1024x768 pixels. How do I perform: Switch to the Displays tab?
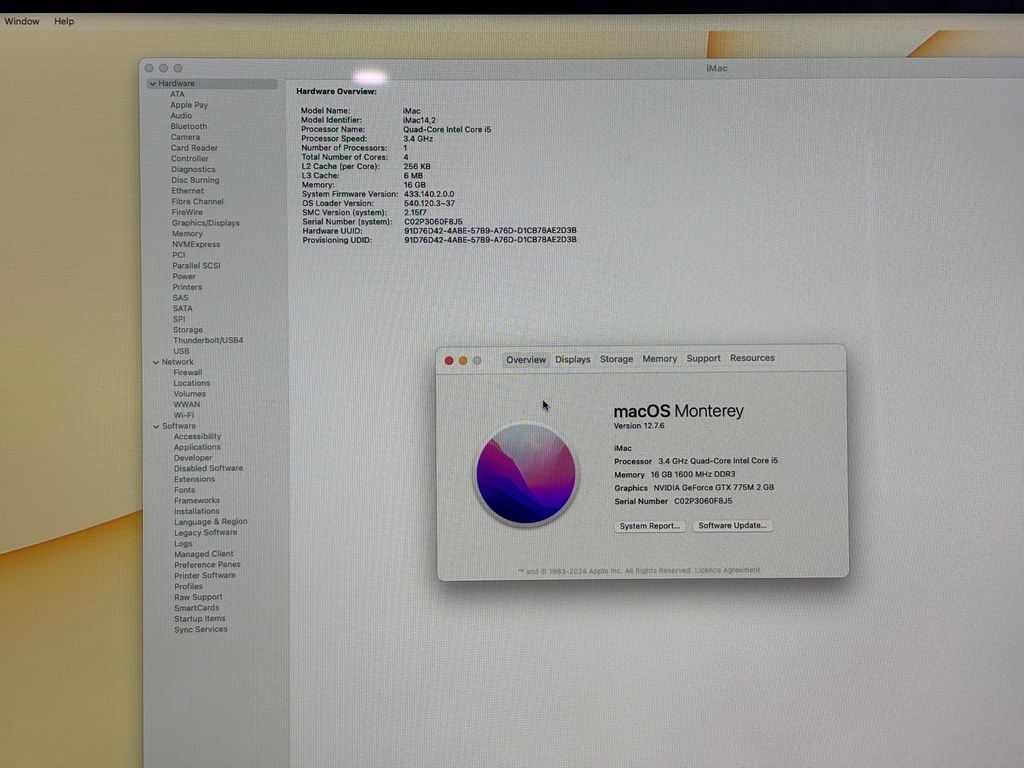(x=573, y=359)
